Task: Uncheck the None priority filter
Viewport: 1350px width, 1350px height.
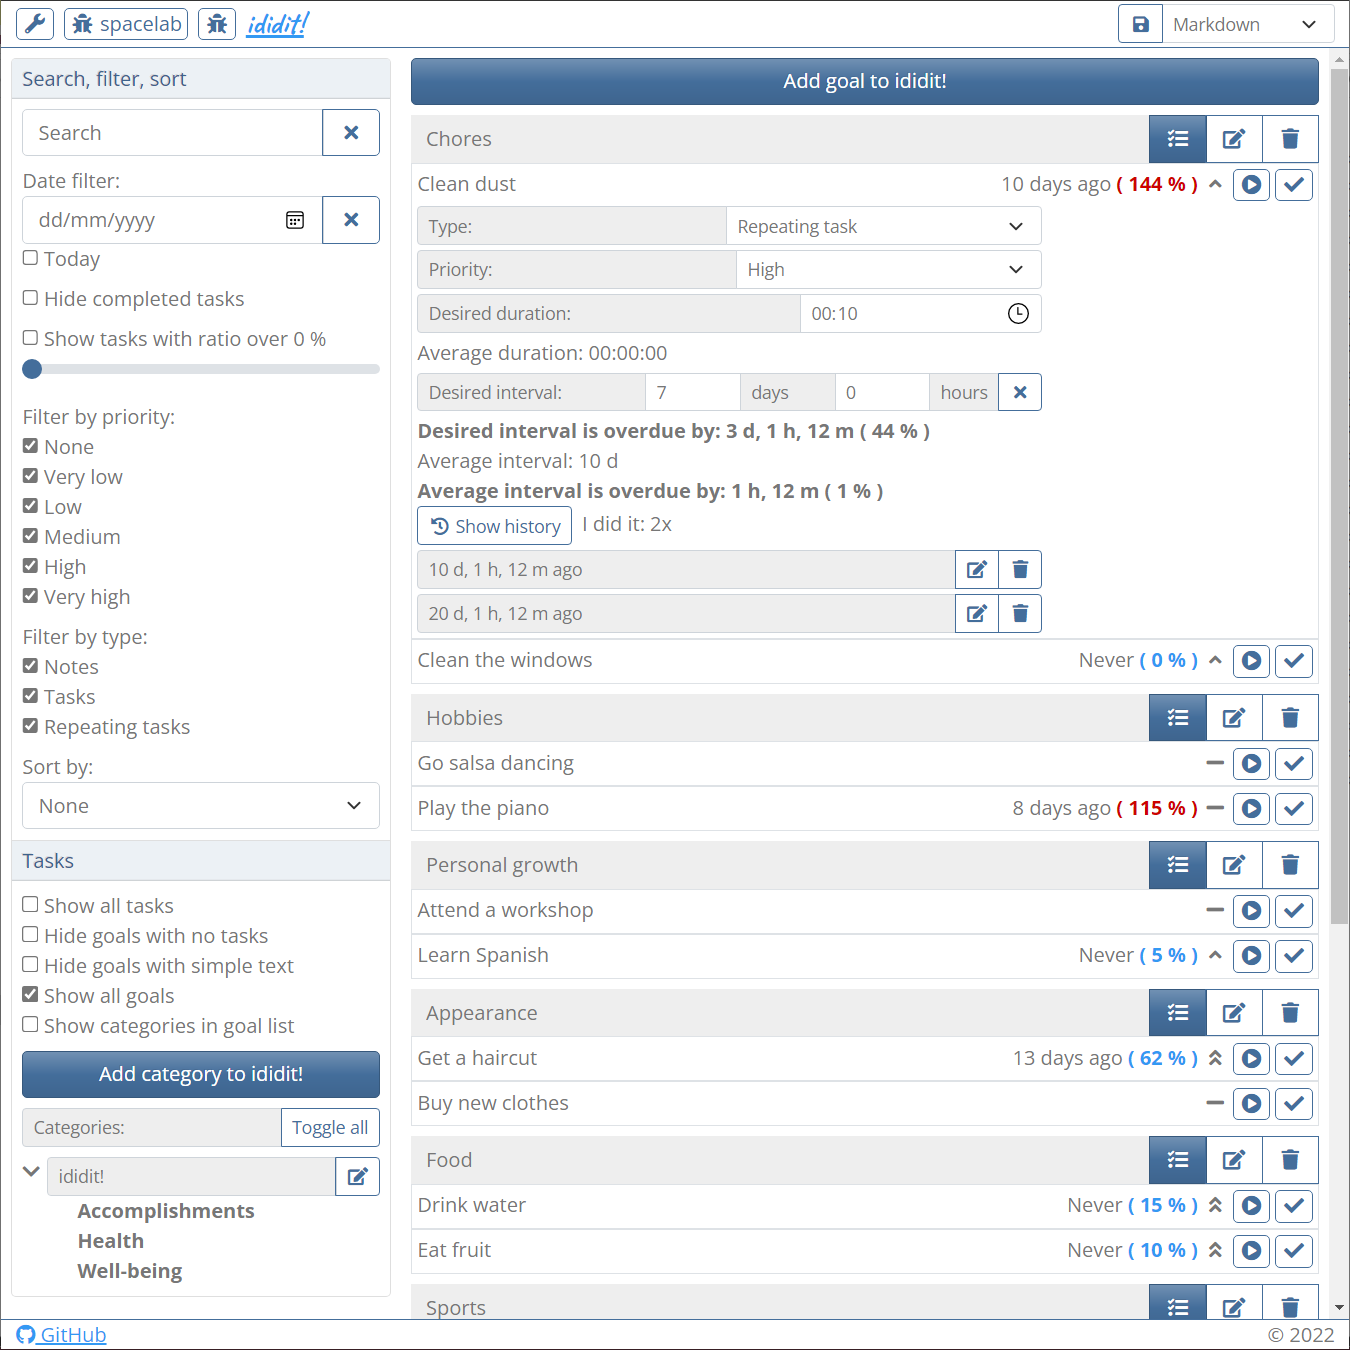Action: click(x=31, y=446)
